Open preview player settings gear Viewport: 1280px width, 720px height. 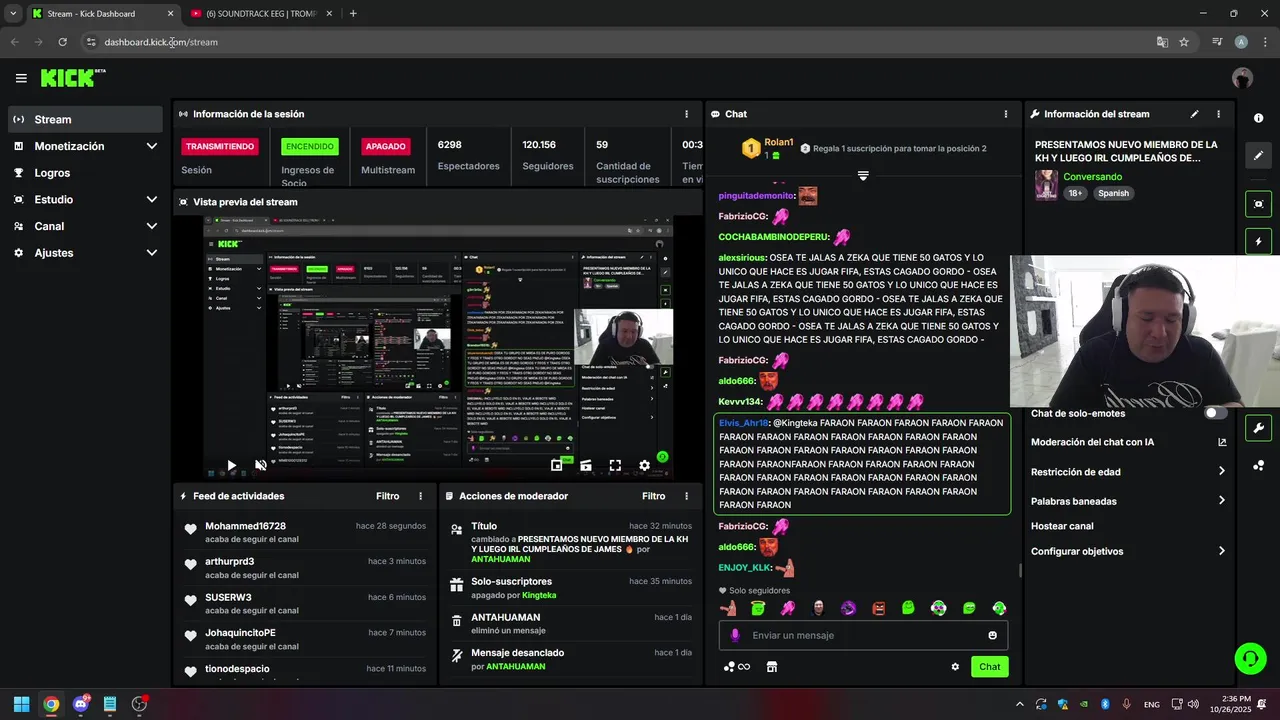pyautogui.click(x=644, y=465)
